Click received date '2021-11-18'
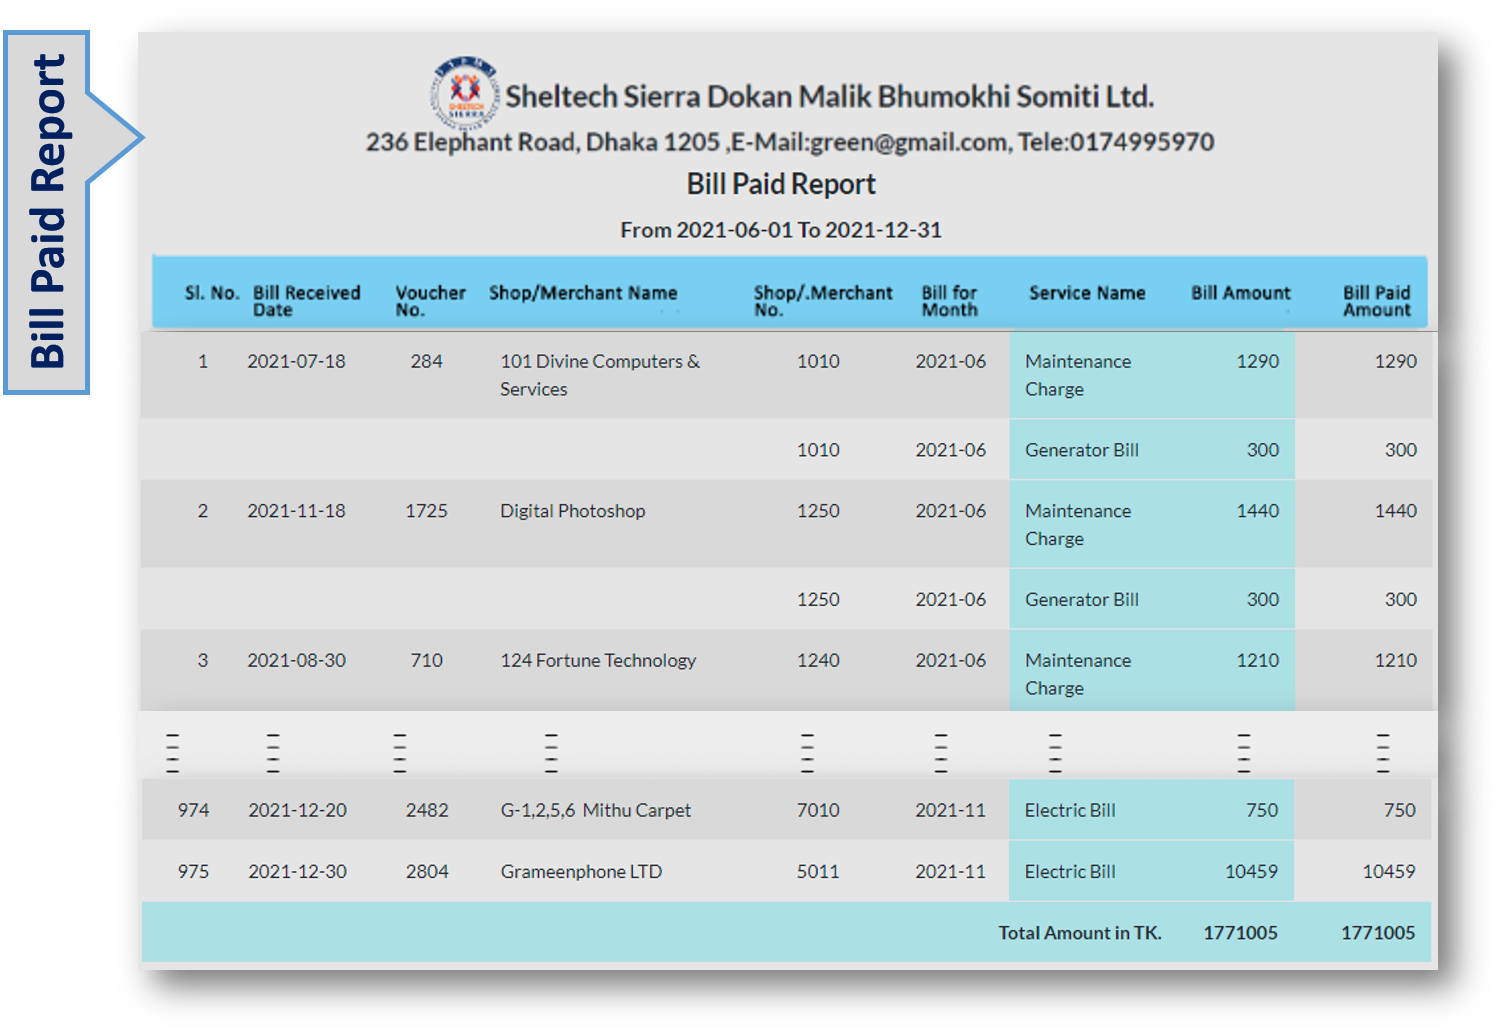 click(296, 511)
